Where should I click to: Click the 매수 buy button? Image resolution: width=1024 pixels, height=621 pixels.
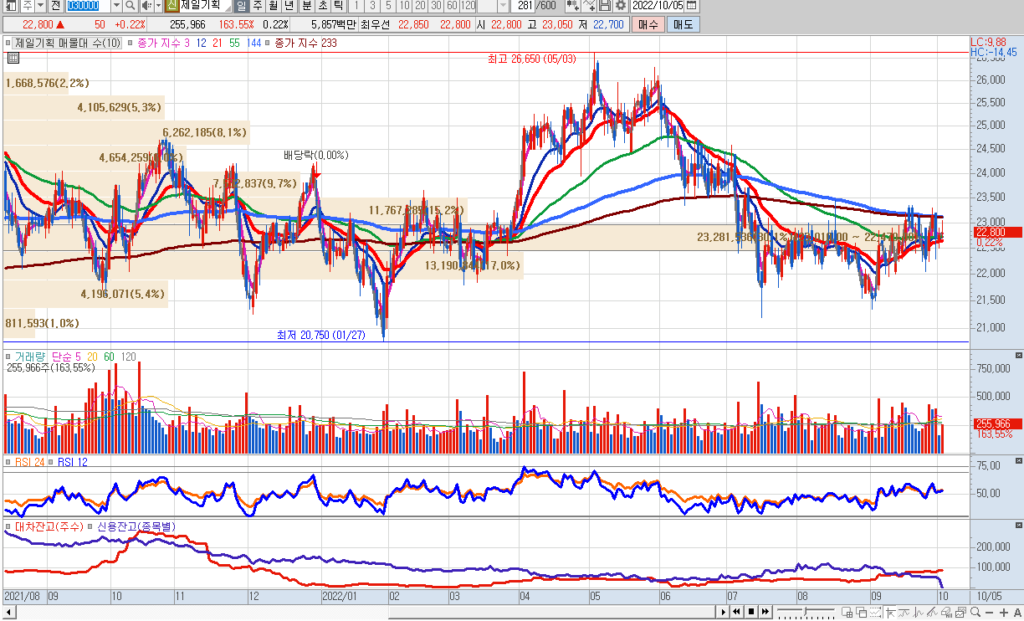point(648,23)
